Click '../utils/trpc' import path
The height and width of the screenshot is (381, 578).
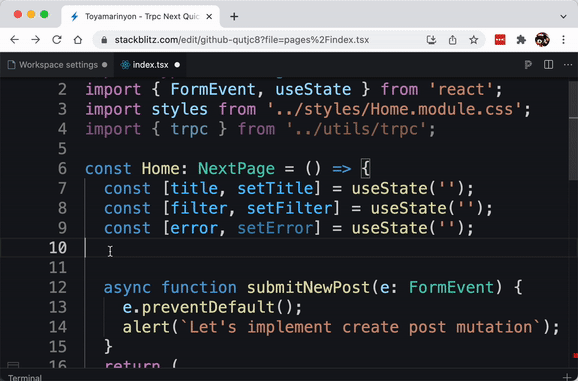[356, 129]
